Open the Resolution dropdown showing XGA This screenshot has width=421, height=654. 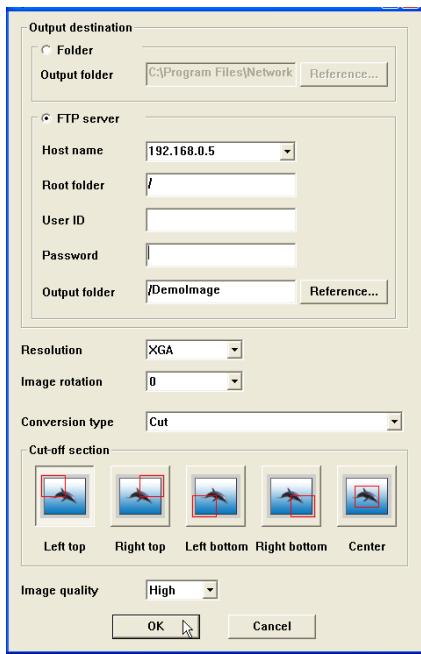[x=234, y=350]
